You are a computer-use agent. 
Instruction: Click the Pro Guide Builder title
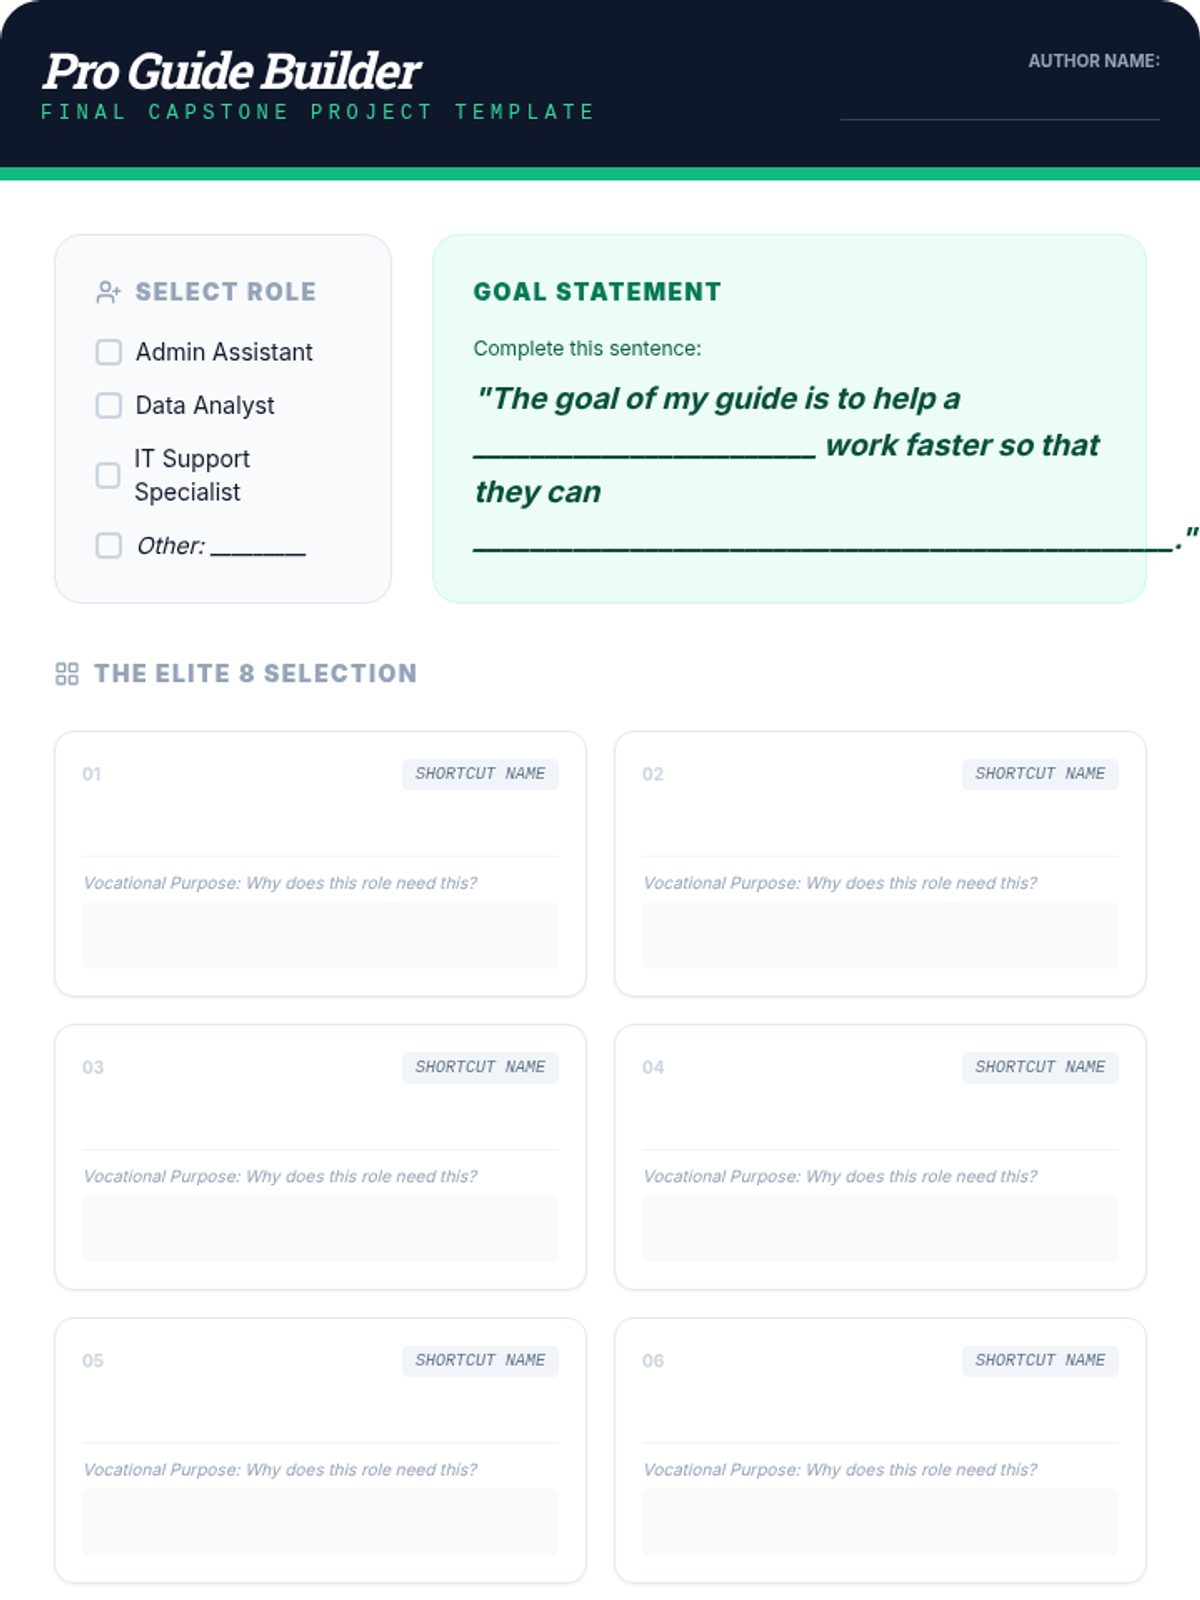pos(232,72)
